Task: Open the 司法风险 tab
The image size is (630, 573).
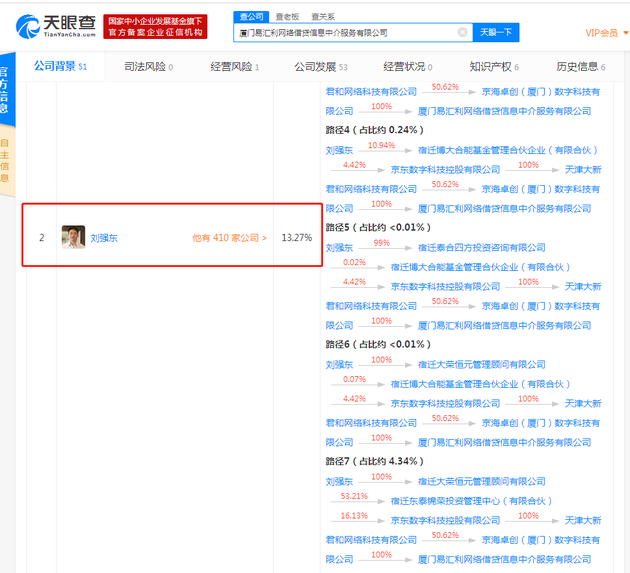Action: pos(148,67)
